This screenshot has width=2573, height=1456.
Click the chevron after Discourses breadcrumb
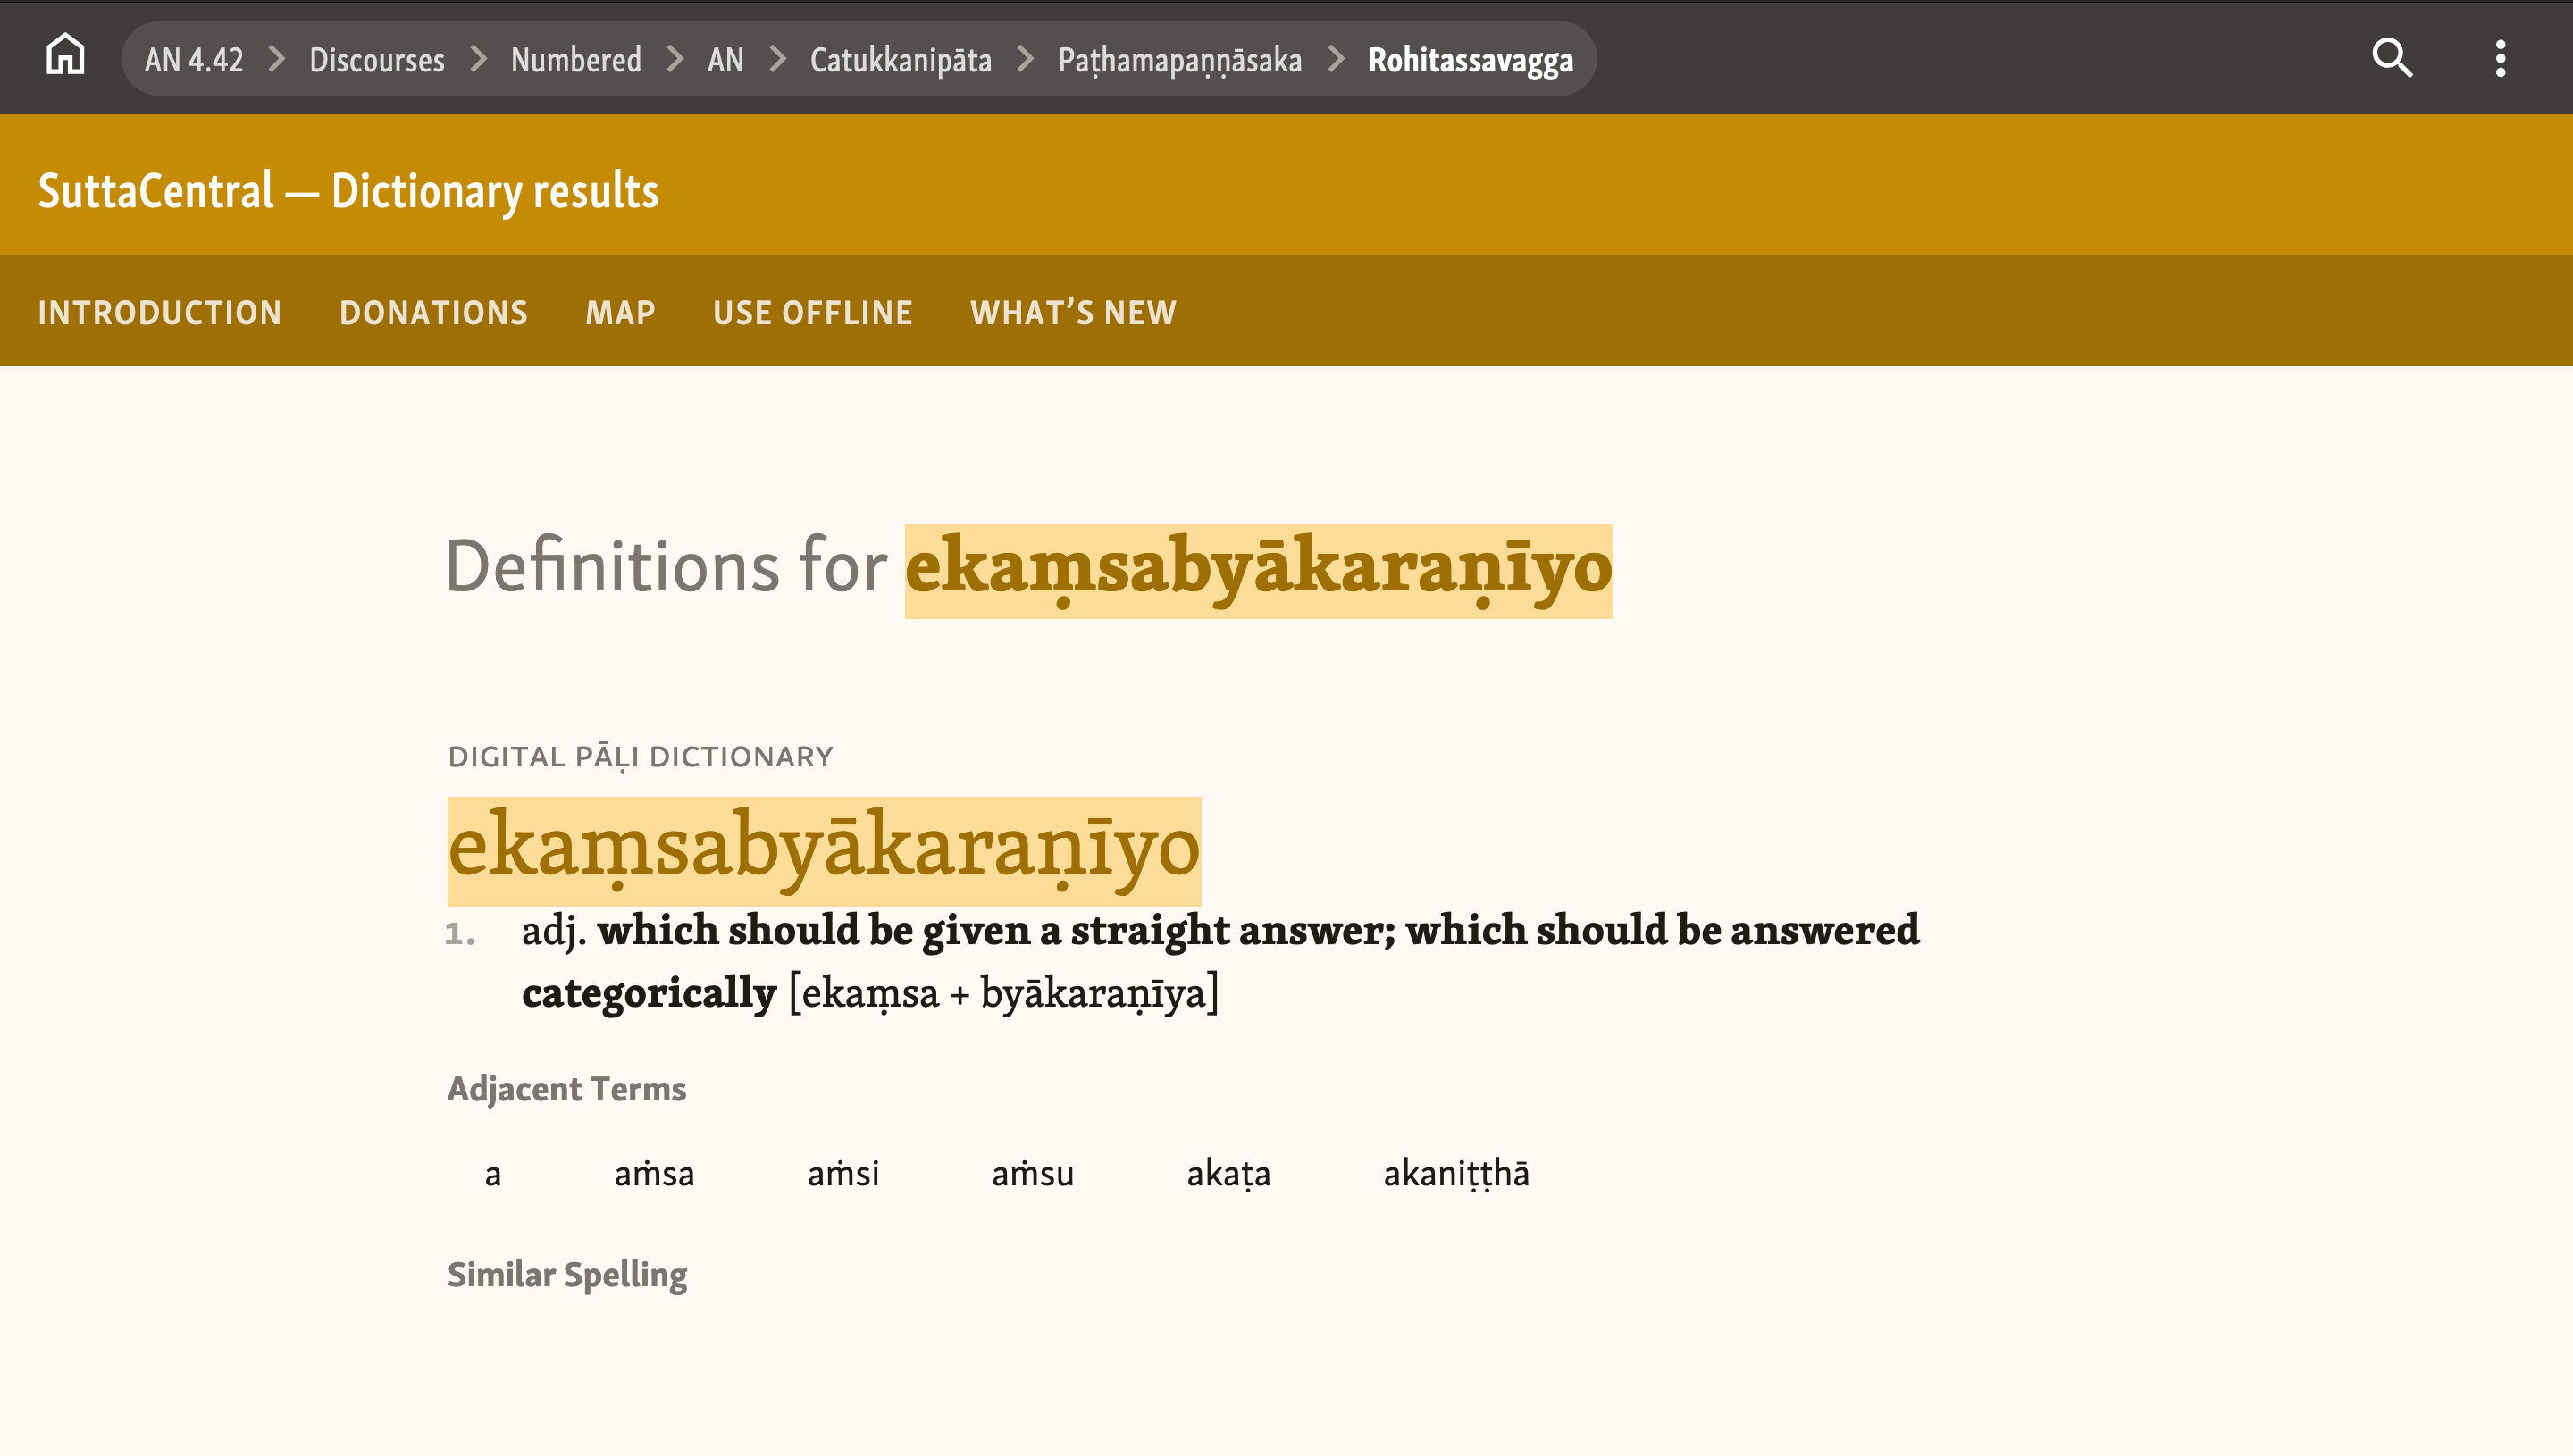[x=478, y=59]
